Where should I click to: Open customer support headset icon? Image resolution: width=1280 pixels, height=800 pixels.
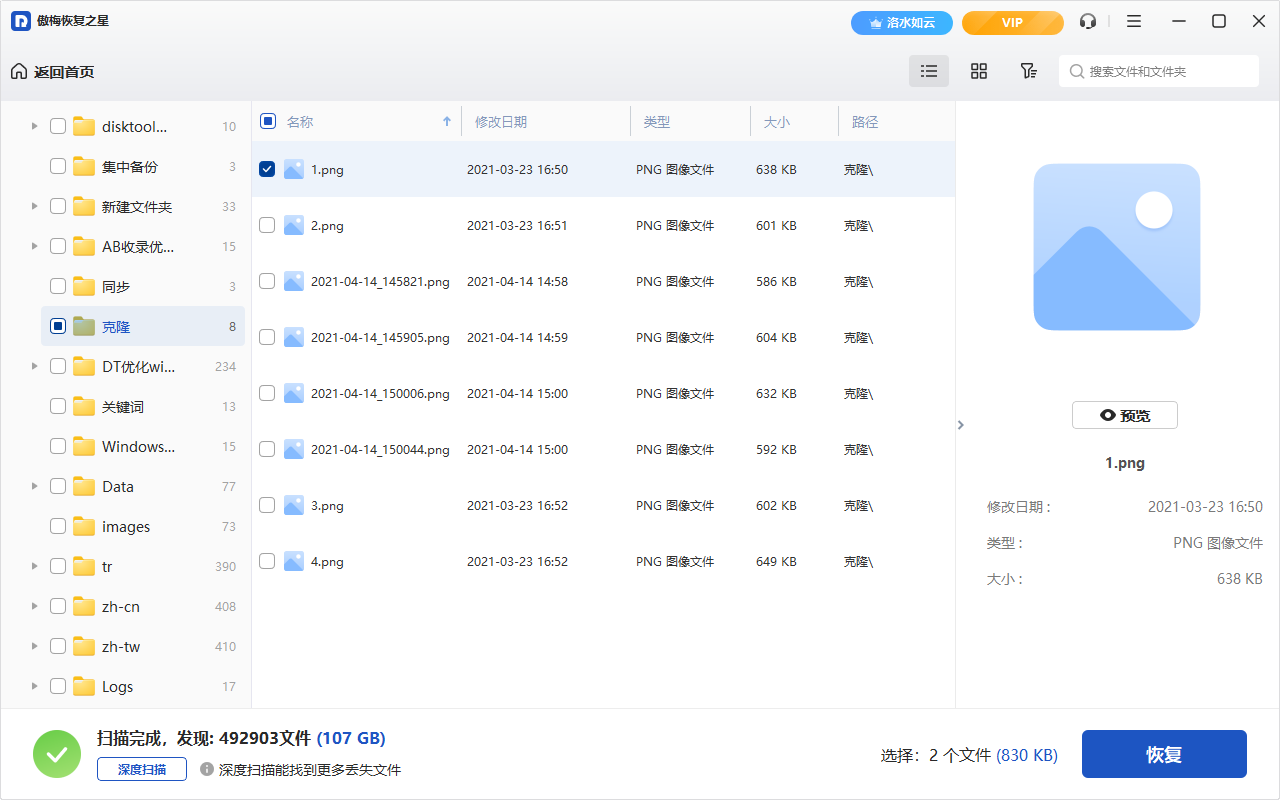(1088, 21)
